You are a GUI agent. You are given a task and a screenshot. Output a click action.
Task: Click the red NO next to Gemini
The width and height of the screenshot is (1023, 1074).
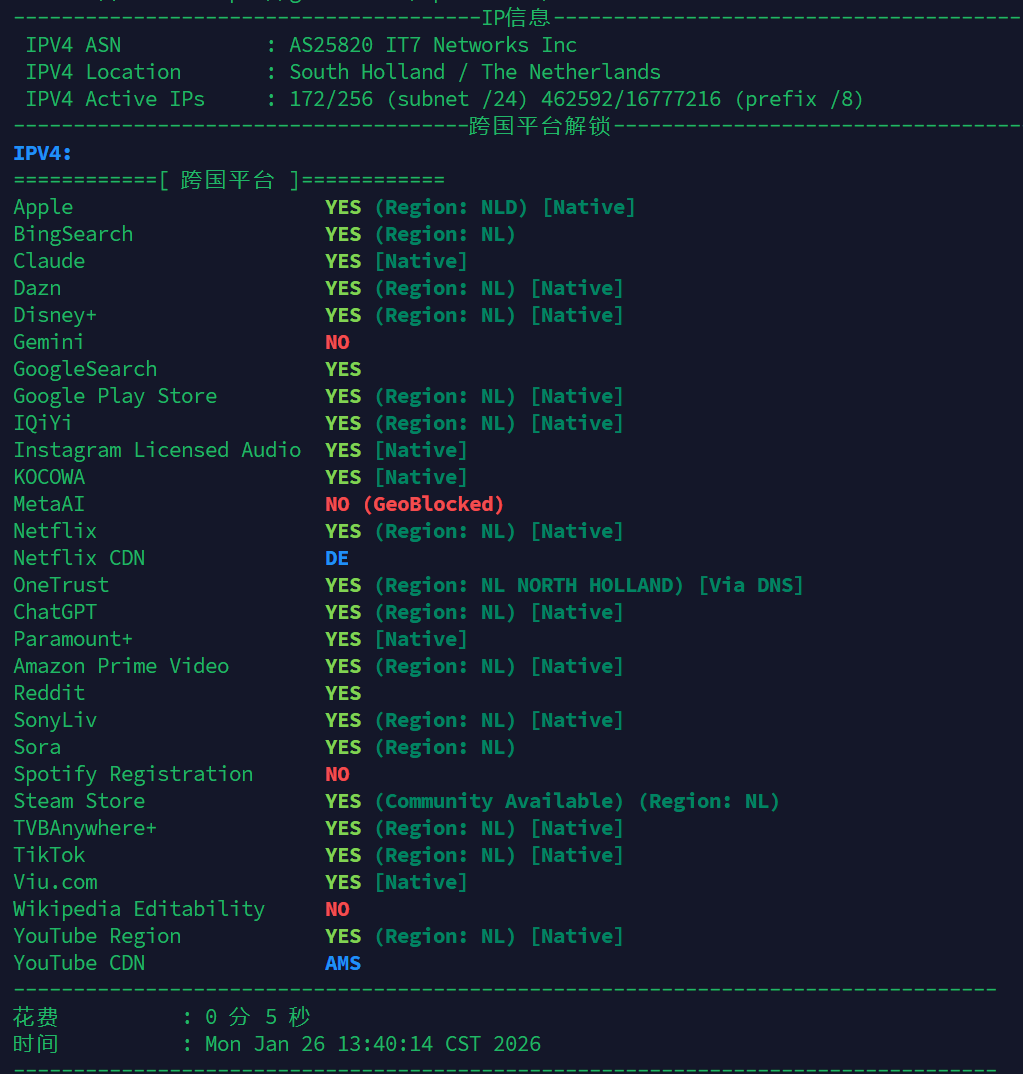[x=337, y=342]
